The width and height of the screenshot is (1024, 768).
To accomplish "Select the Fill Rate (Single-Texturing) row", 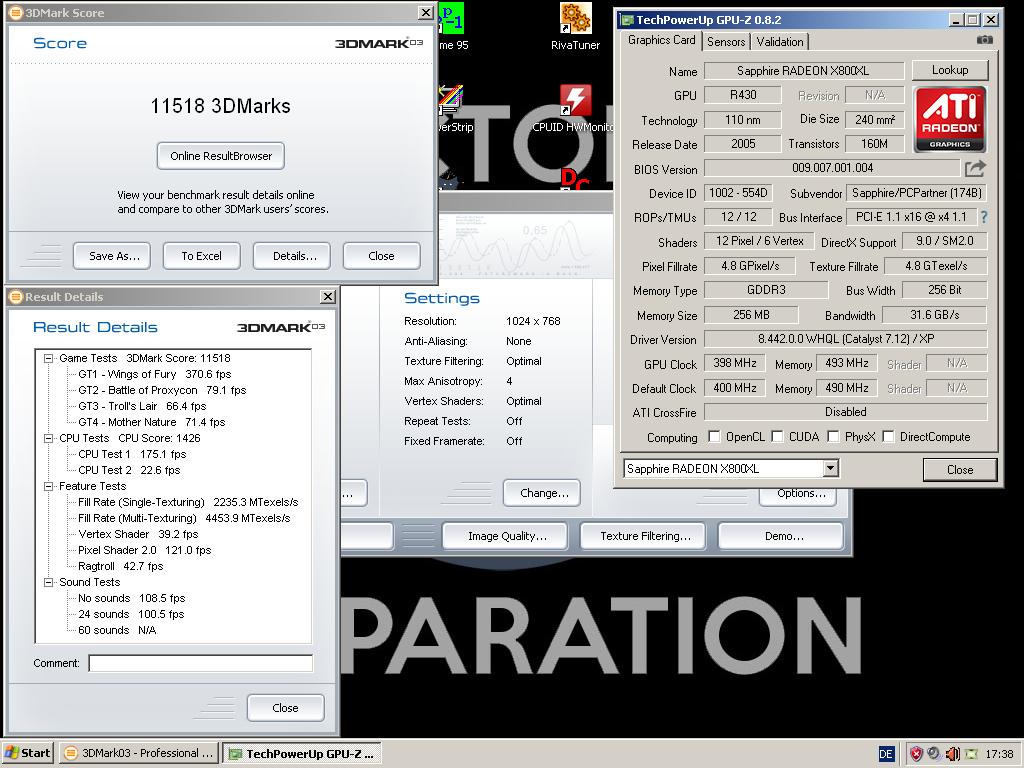I will tap(188, 502).
